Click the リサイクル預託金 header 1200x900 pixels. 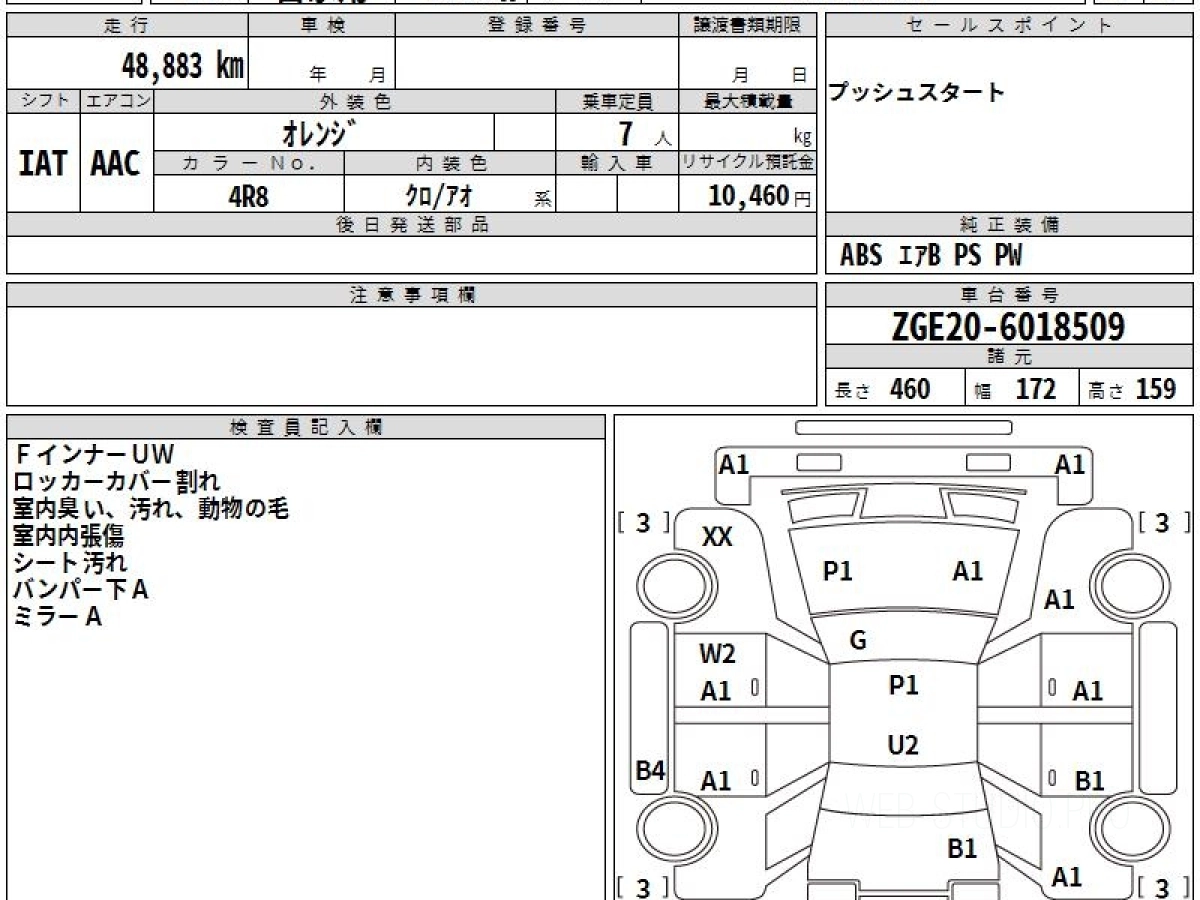[747, 163]
